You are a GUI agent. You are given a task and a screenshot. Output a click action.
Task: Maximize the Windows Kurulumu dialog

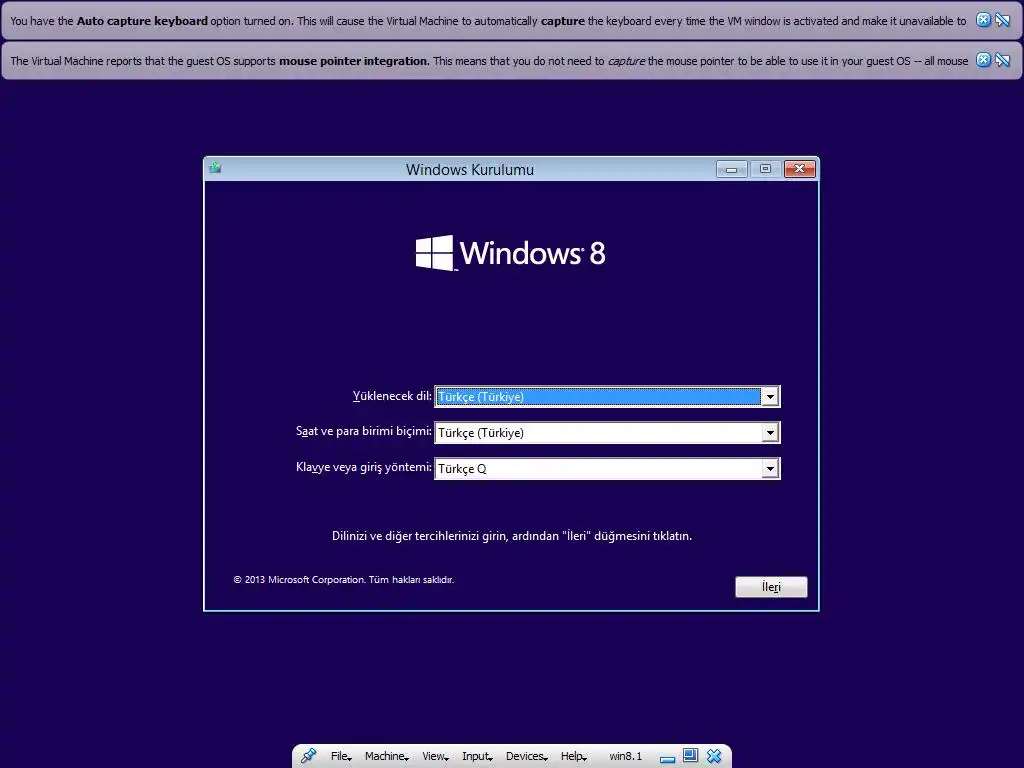[765, 169]
